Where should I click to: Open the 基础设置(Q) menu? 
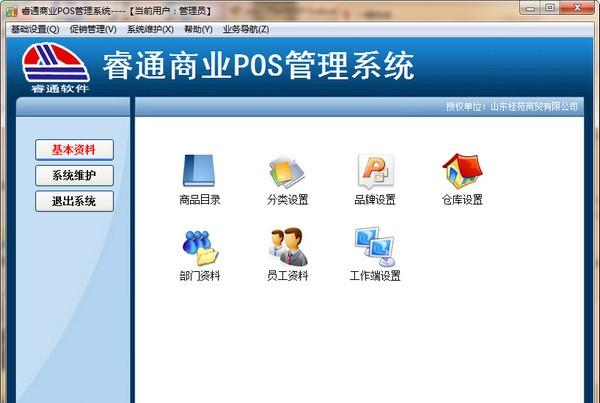tap(35, 29)
